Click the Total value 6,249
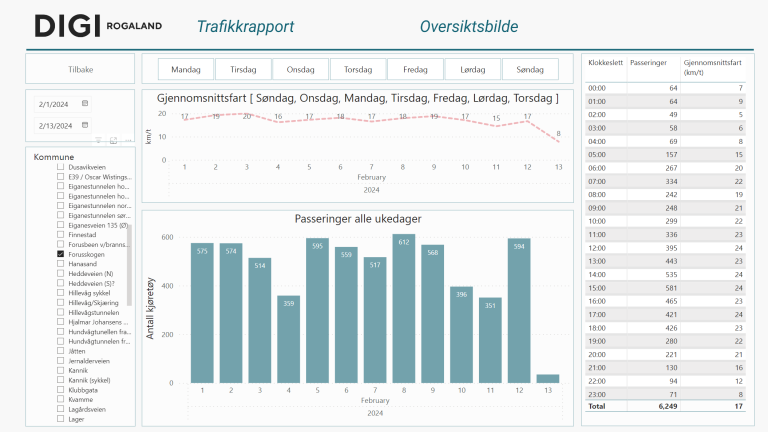The width and height of the screenshot is (768, 432). (668, 406)
